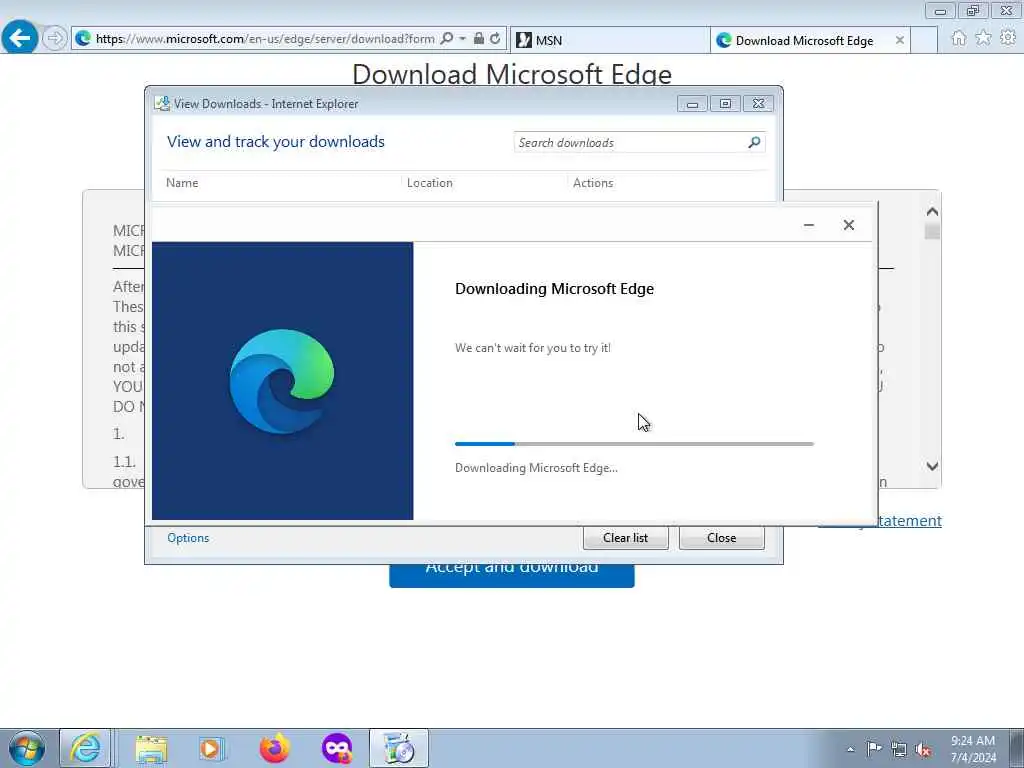Open File Explorer from the taskbar

tap(152, 748)
